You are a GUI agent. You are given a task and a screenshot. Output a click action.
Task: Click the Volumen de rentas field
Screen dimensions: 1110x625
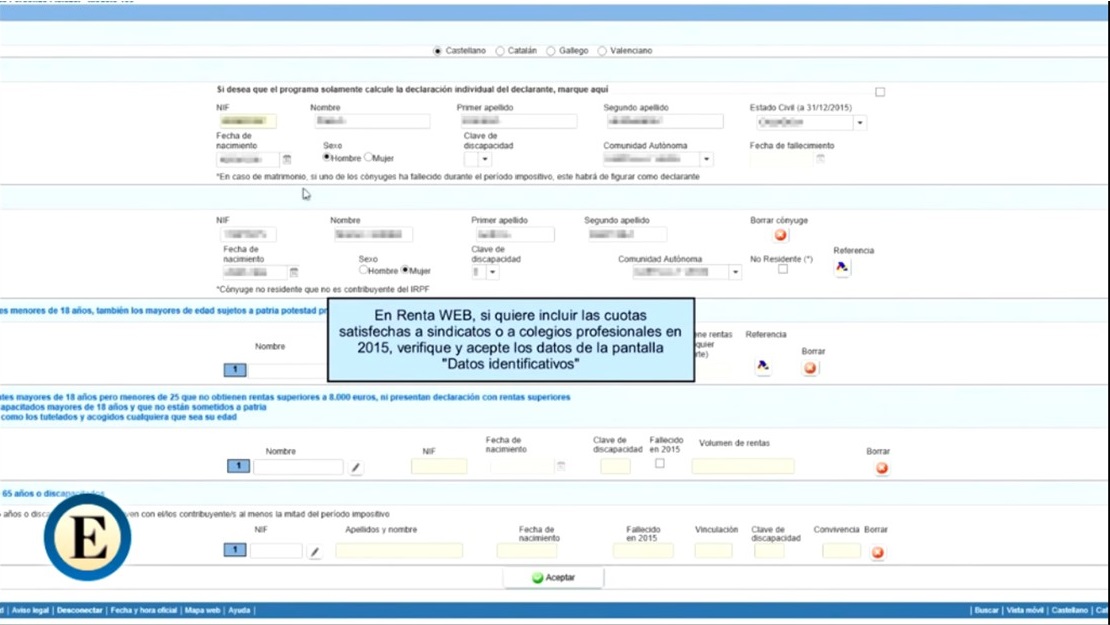point(743,466)
